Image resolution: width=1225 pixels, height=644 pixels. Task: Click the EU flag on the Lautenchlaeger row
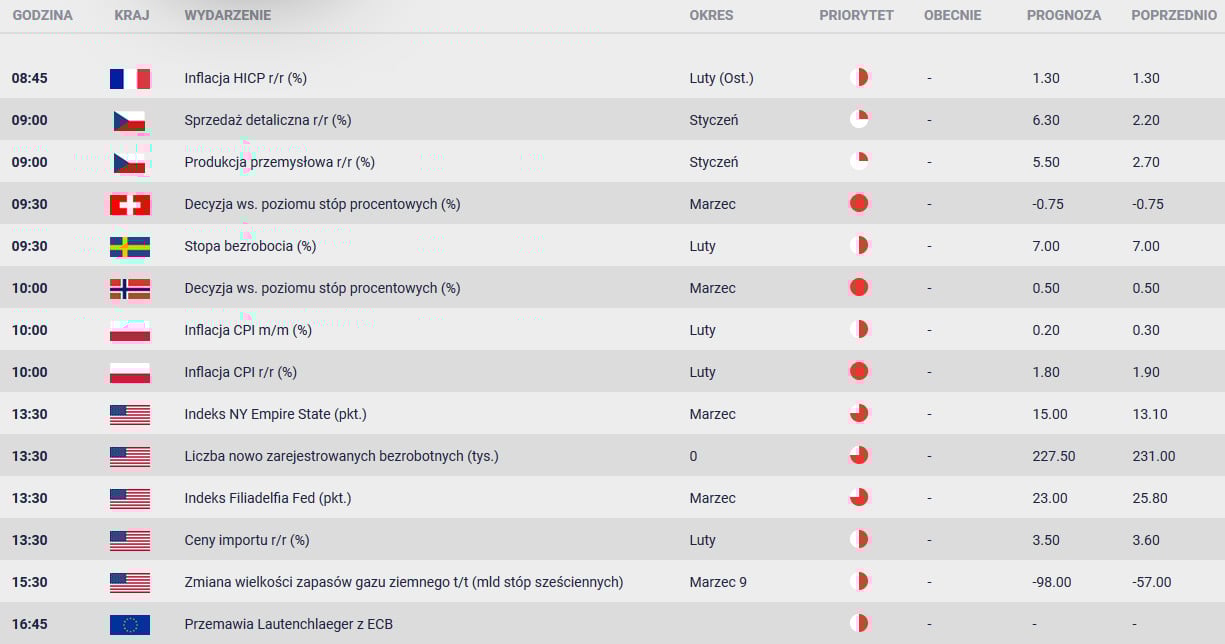click(130, 624)
